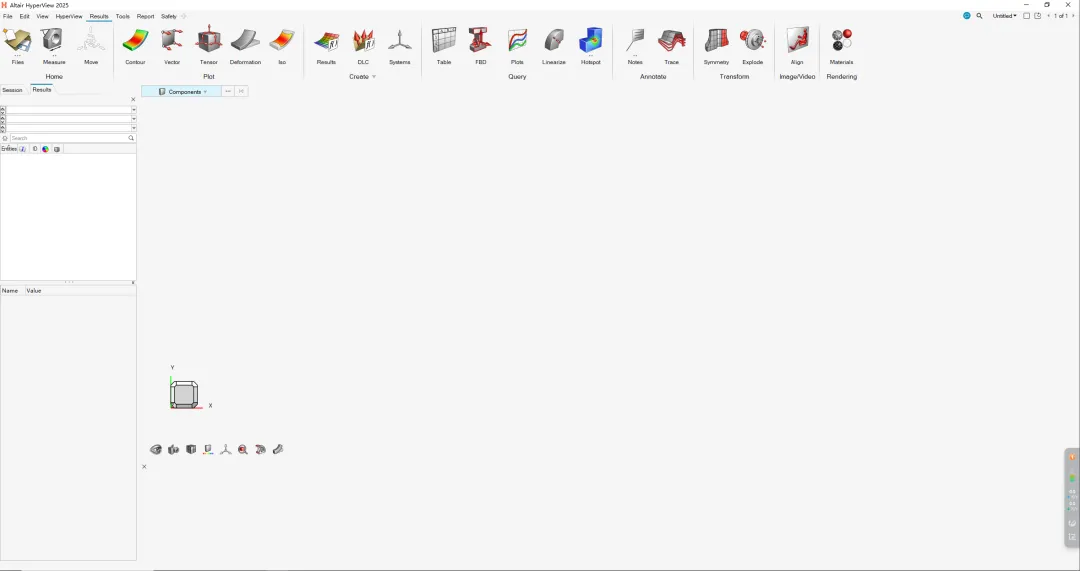Expand the second result dropdown in browser

click(x=134, y=118)
